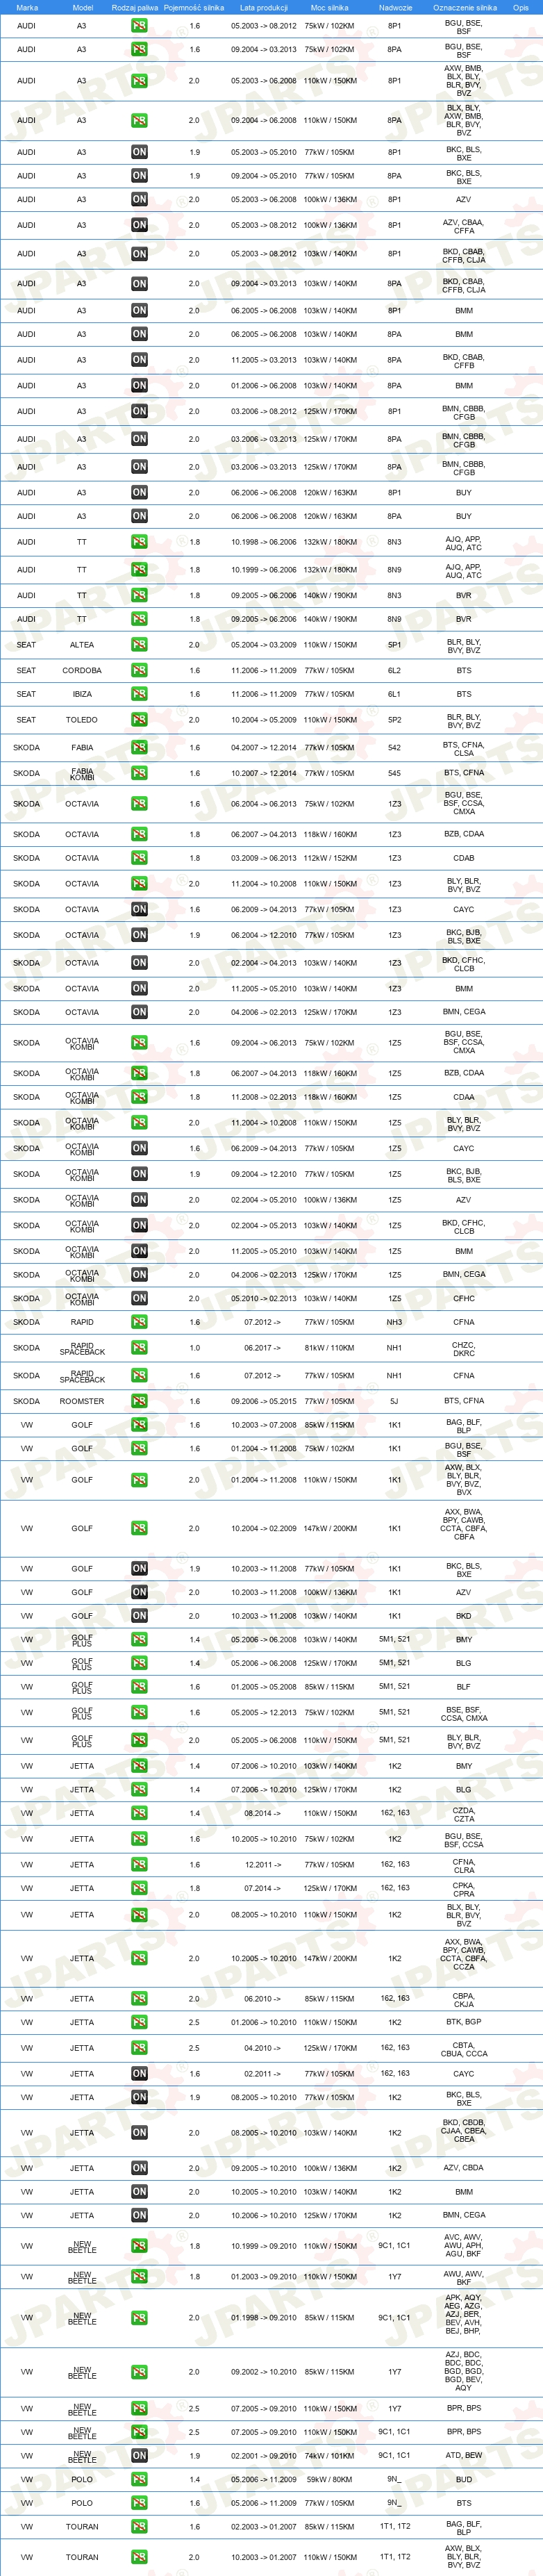Click the Moc silnika column header

329,7
